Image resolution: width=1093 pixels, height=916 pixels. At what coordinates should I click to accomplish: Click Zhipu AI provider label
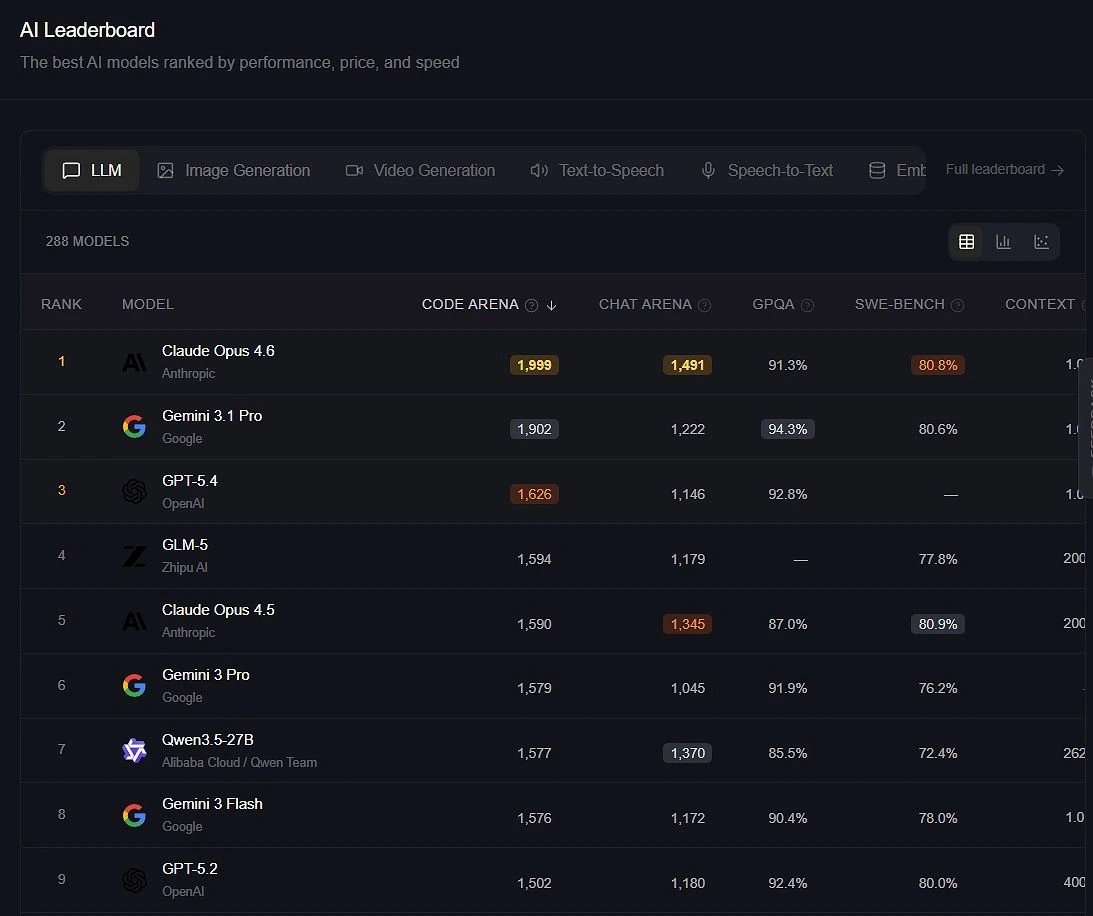(x=185, y=567)
